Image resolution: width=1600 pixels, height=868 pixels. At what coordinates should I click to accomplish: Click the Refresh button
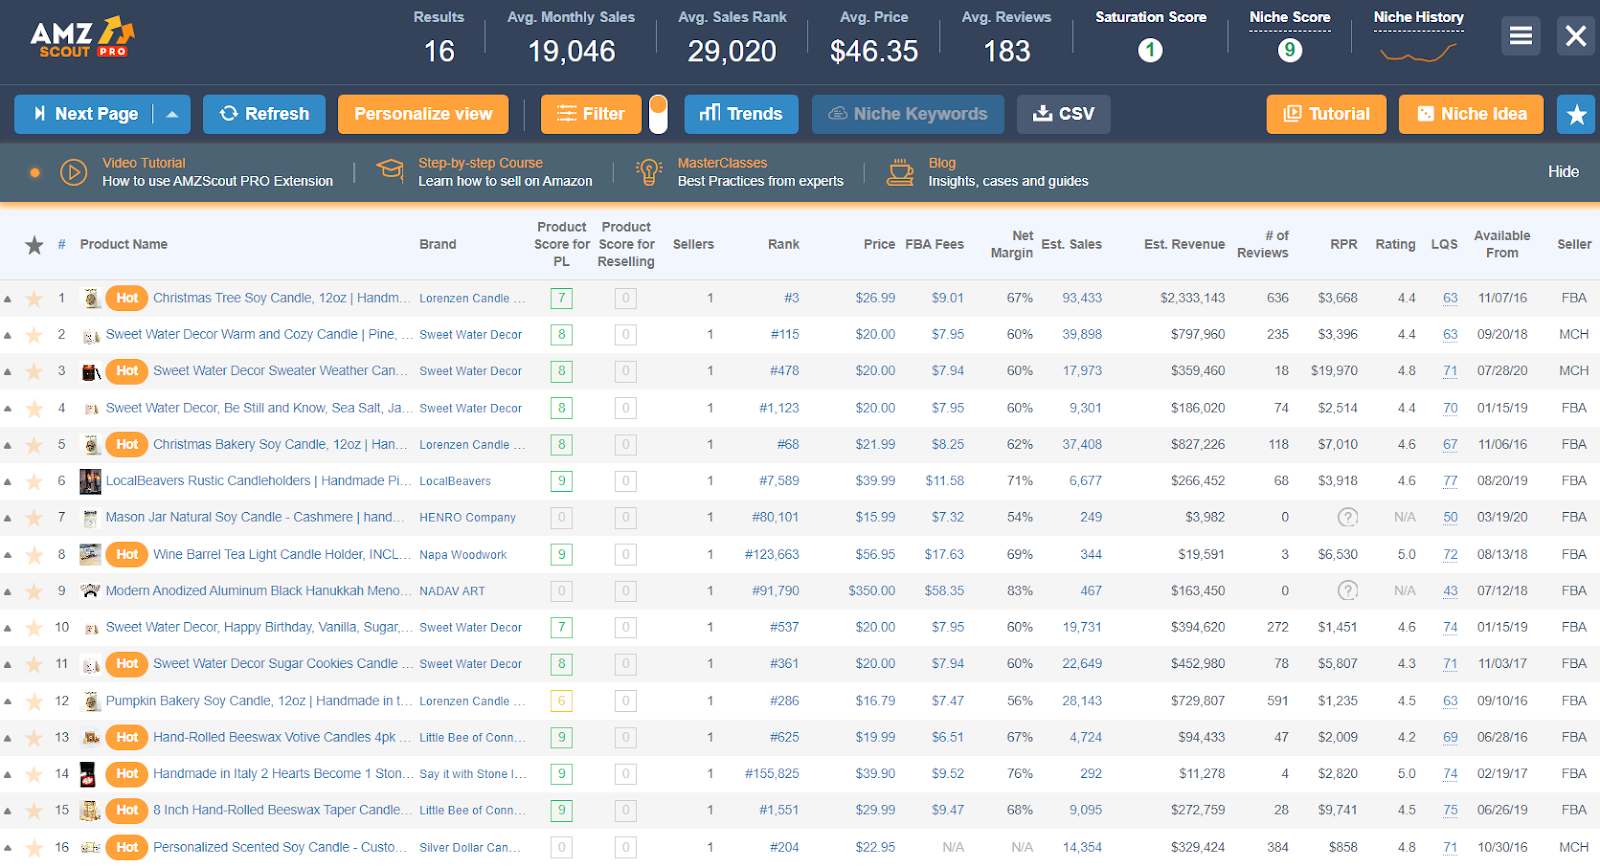(x=264, y=114)
